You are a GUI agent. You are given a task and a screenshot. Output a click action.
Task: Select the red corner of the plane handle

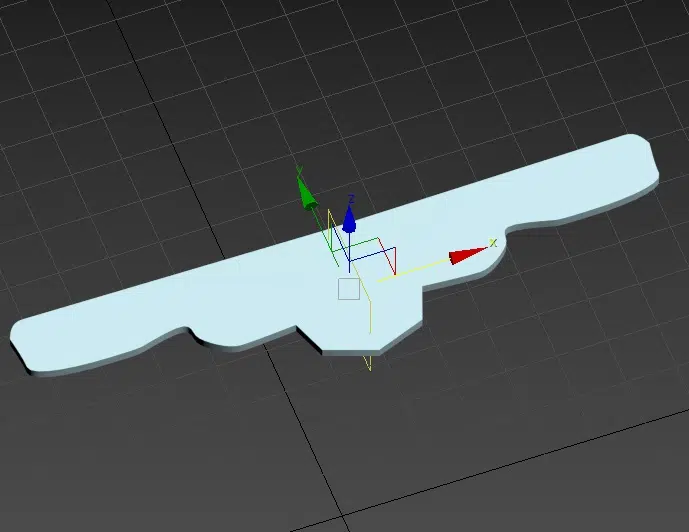394,261
